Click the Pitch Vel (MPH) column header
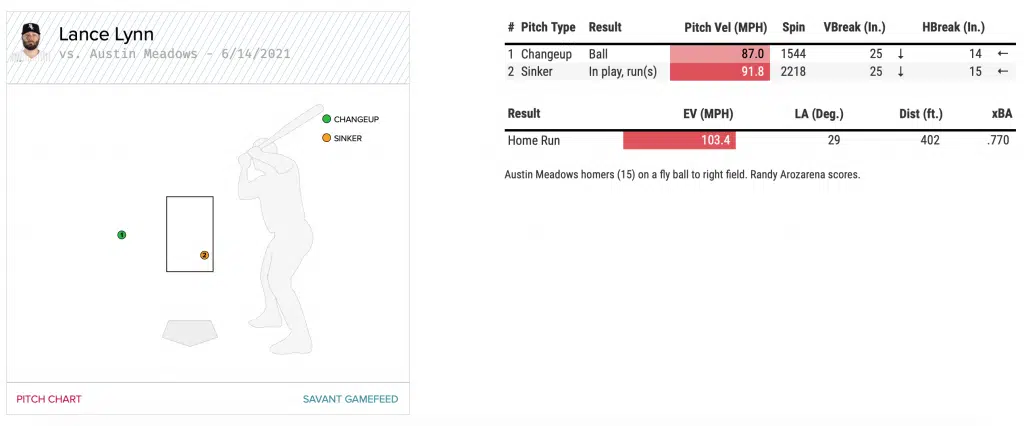 [x=725, y=27]
